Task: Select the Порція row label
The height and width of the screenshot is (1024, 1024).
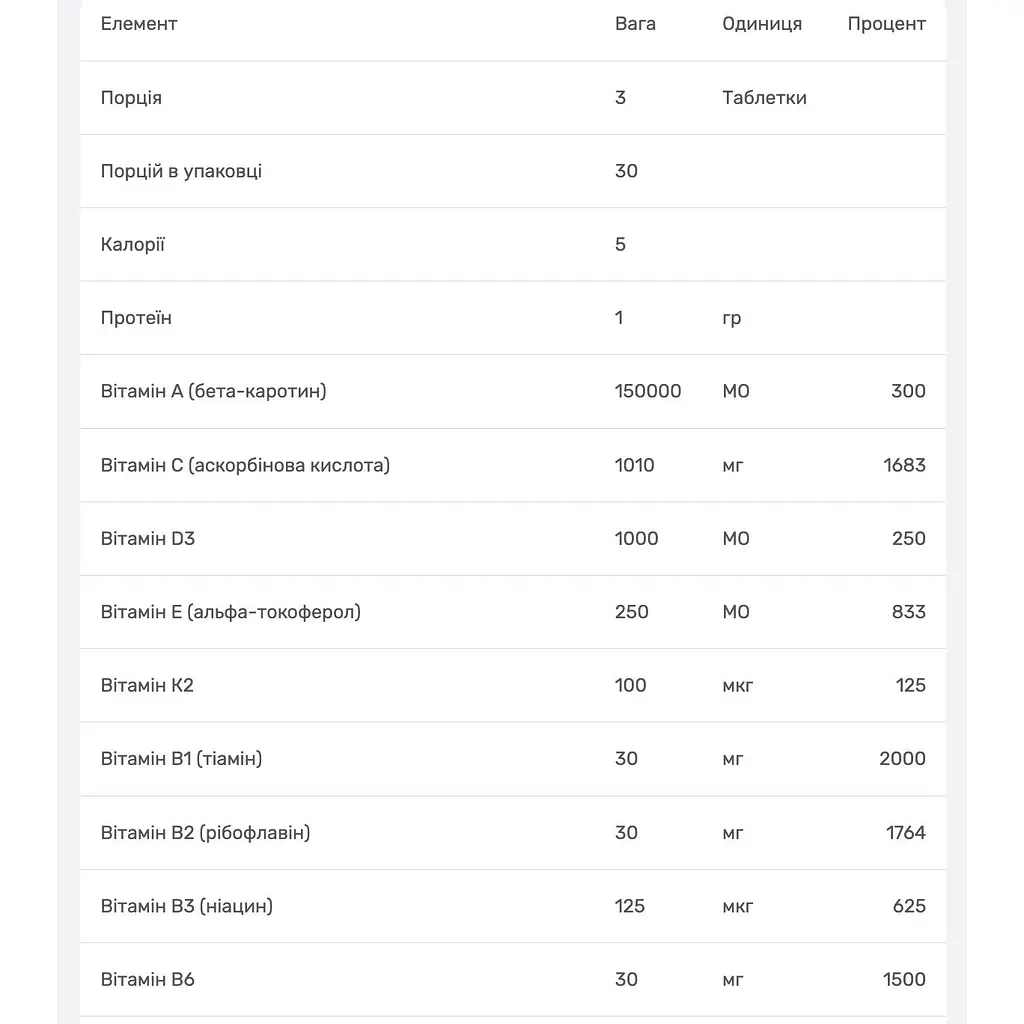Action: coord(131,98)
